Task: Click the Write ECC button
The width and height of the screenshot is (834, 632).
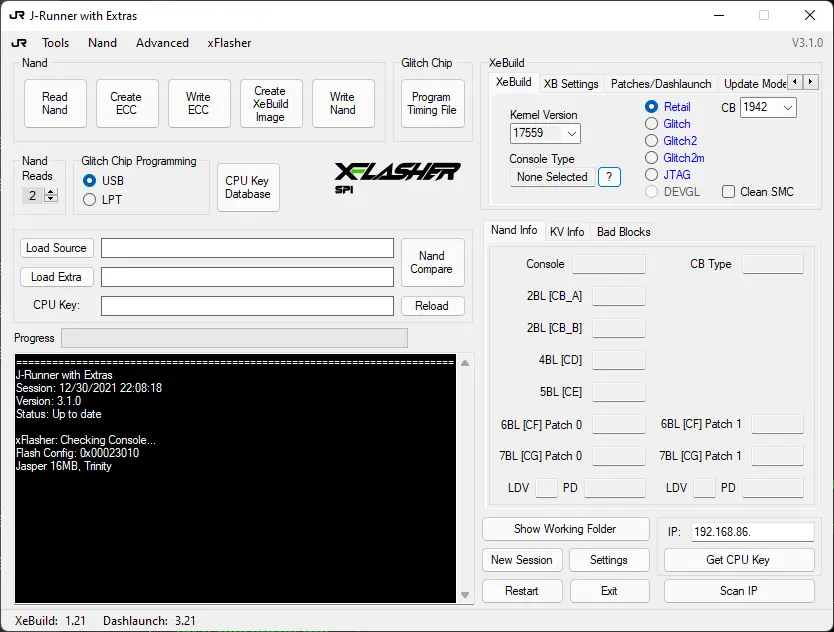Action: point(199,104)
